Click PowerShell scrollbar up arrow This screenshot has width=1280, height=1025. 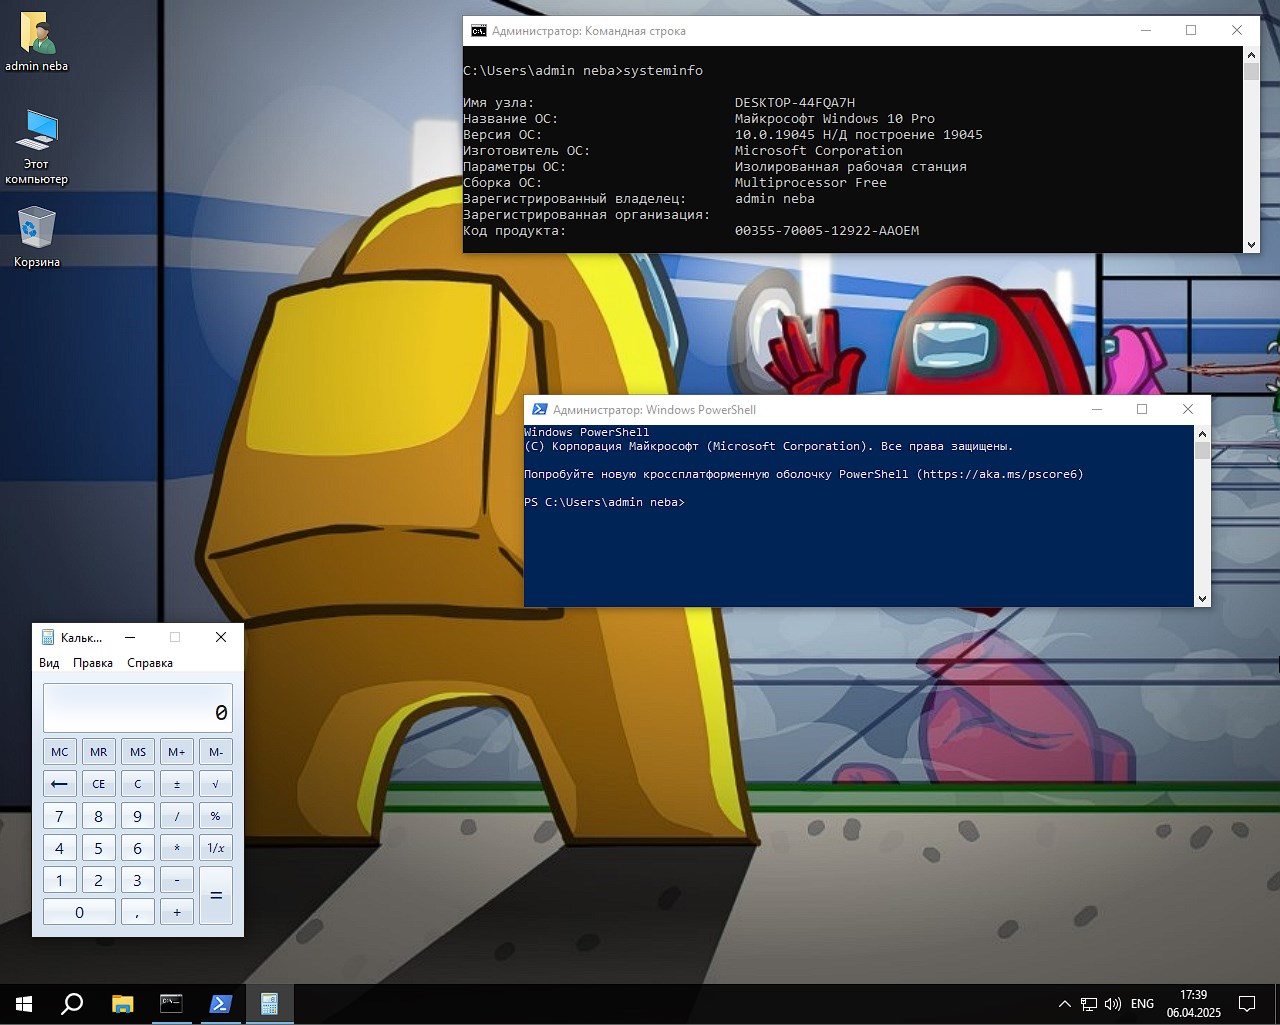pyautogui.click(x=1202, y=434)
